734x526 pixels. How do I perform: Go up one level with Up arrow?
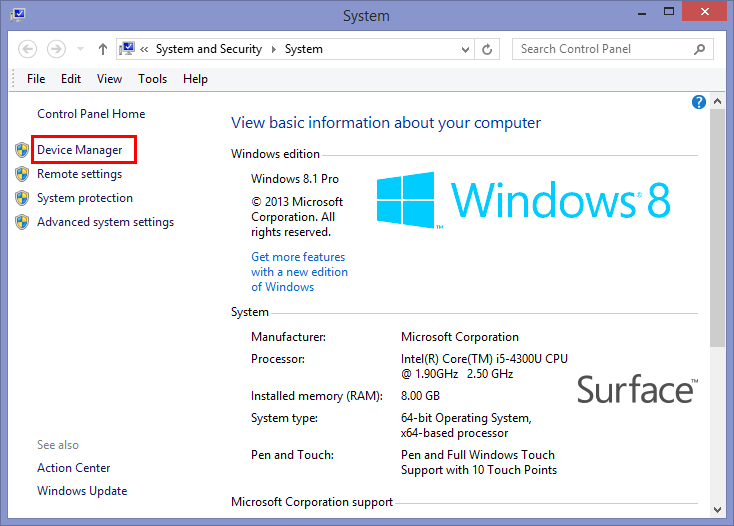click(103, 49)
